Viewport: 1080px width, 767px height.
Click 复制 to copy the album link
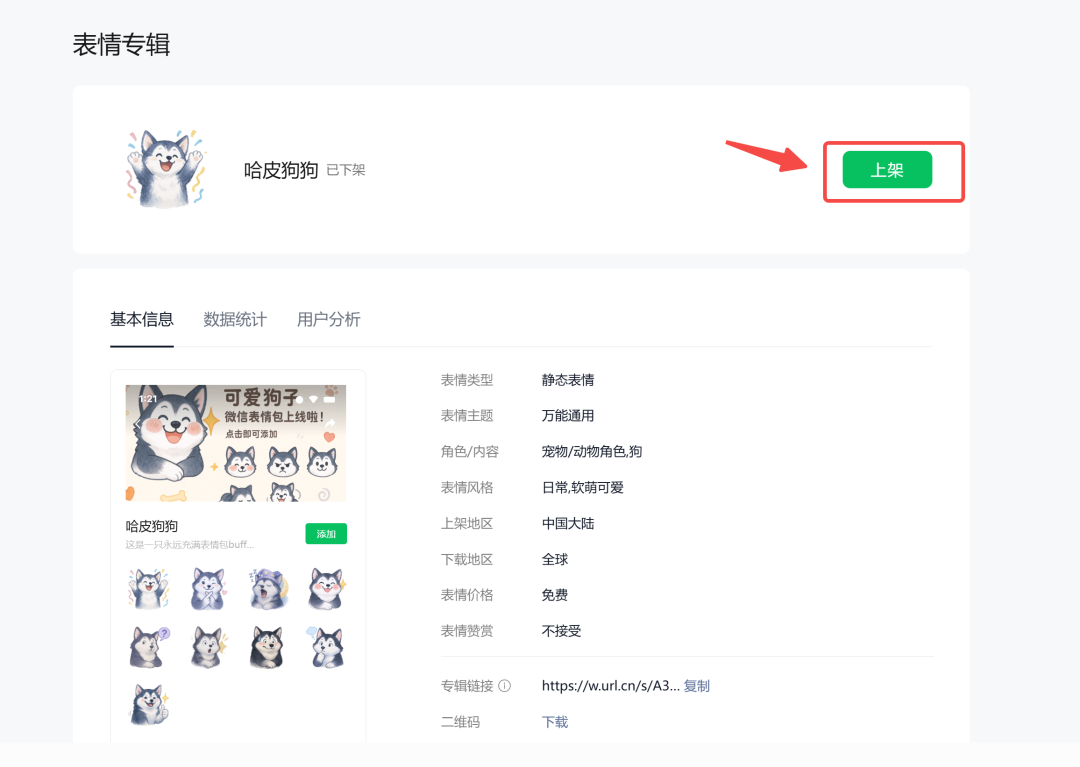[696, 686]
